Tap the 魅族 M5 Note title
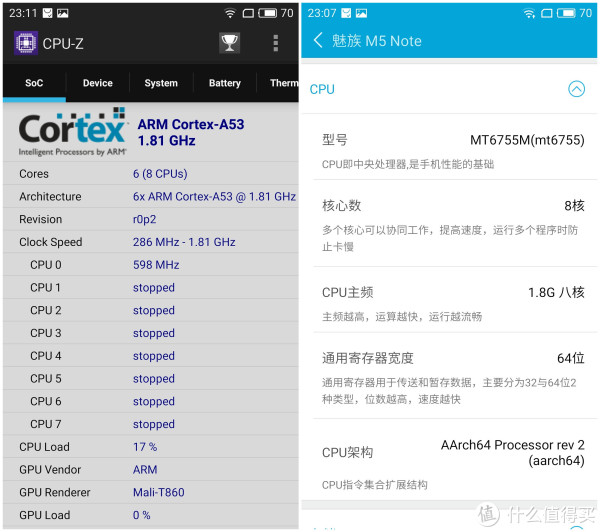The width and height of the screenshot is (600, 532). click(377, 41)
